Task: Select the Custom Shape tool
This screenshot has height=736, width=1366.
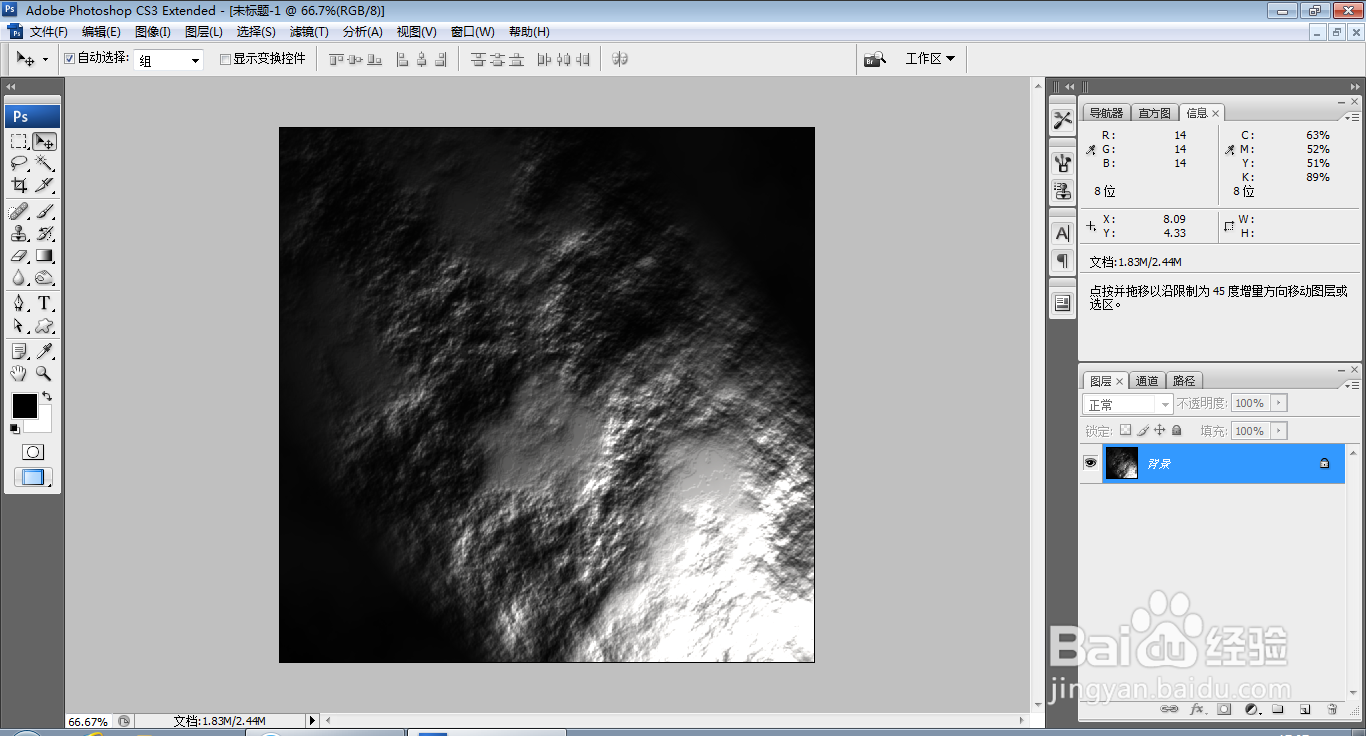Action: click(x=44, y=325)
